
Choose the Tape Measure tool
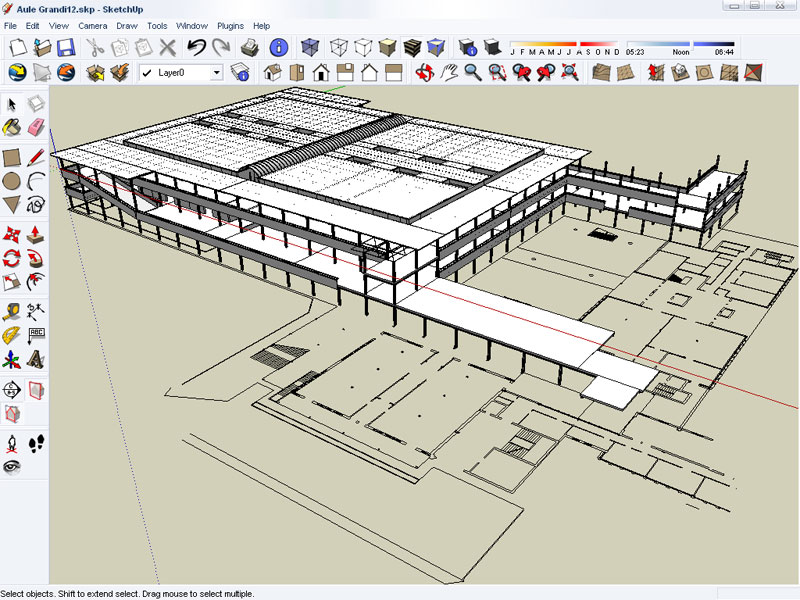pyautogui.click(x=12, y=311)
